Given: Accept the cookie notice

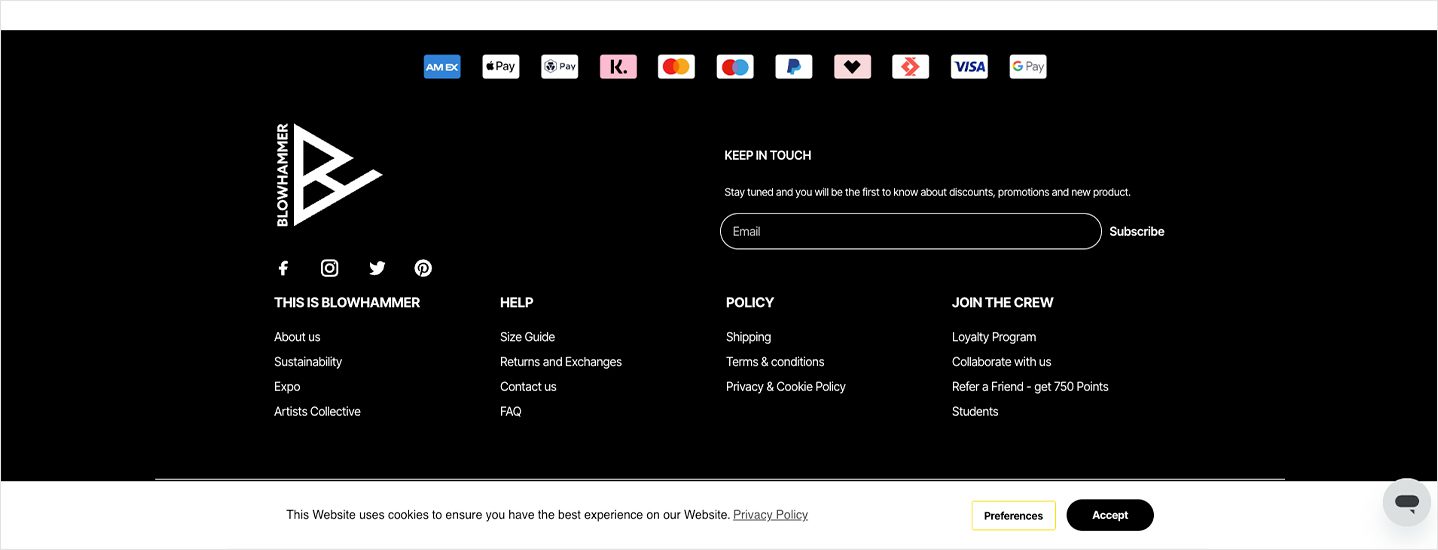Looking at the screenshot, I should (x=1110, y=515).
